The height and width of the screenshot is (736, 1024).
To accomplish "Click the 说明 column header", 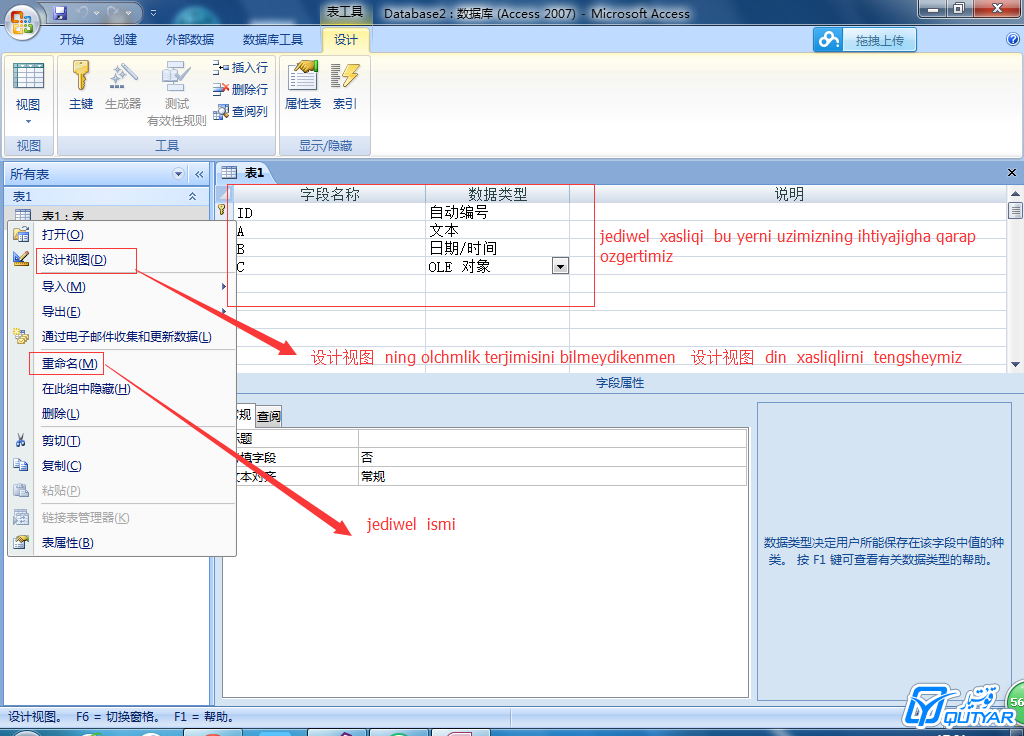I will point(789,194).
